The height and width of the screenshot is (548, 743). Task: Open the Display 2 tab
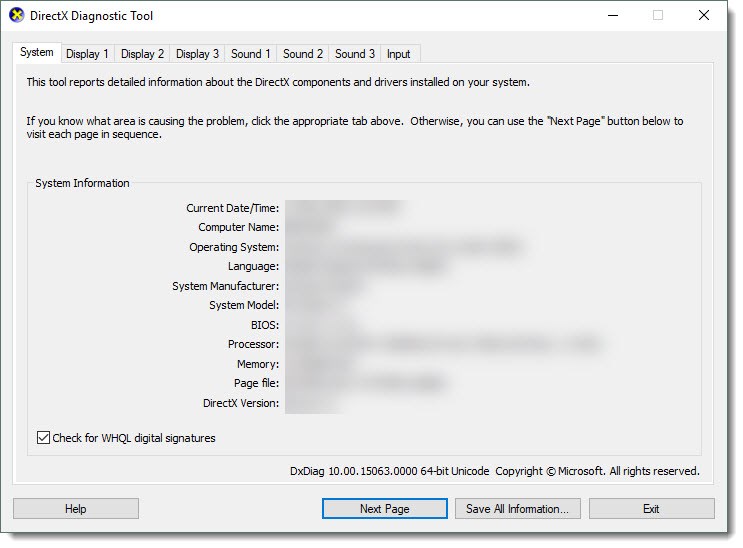142,54
